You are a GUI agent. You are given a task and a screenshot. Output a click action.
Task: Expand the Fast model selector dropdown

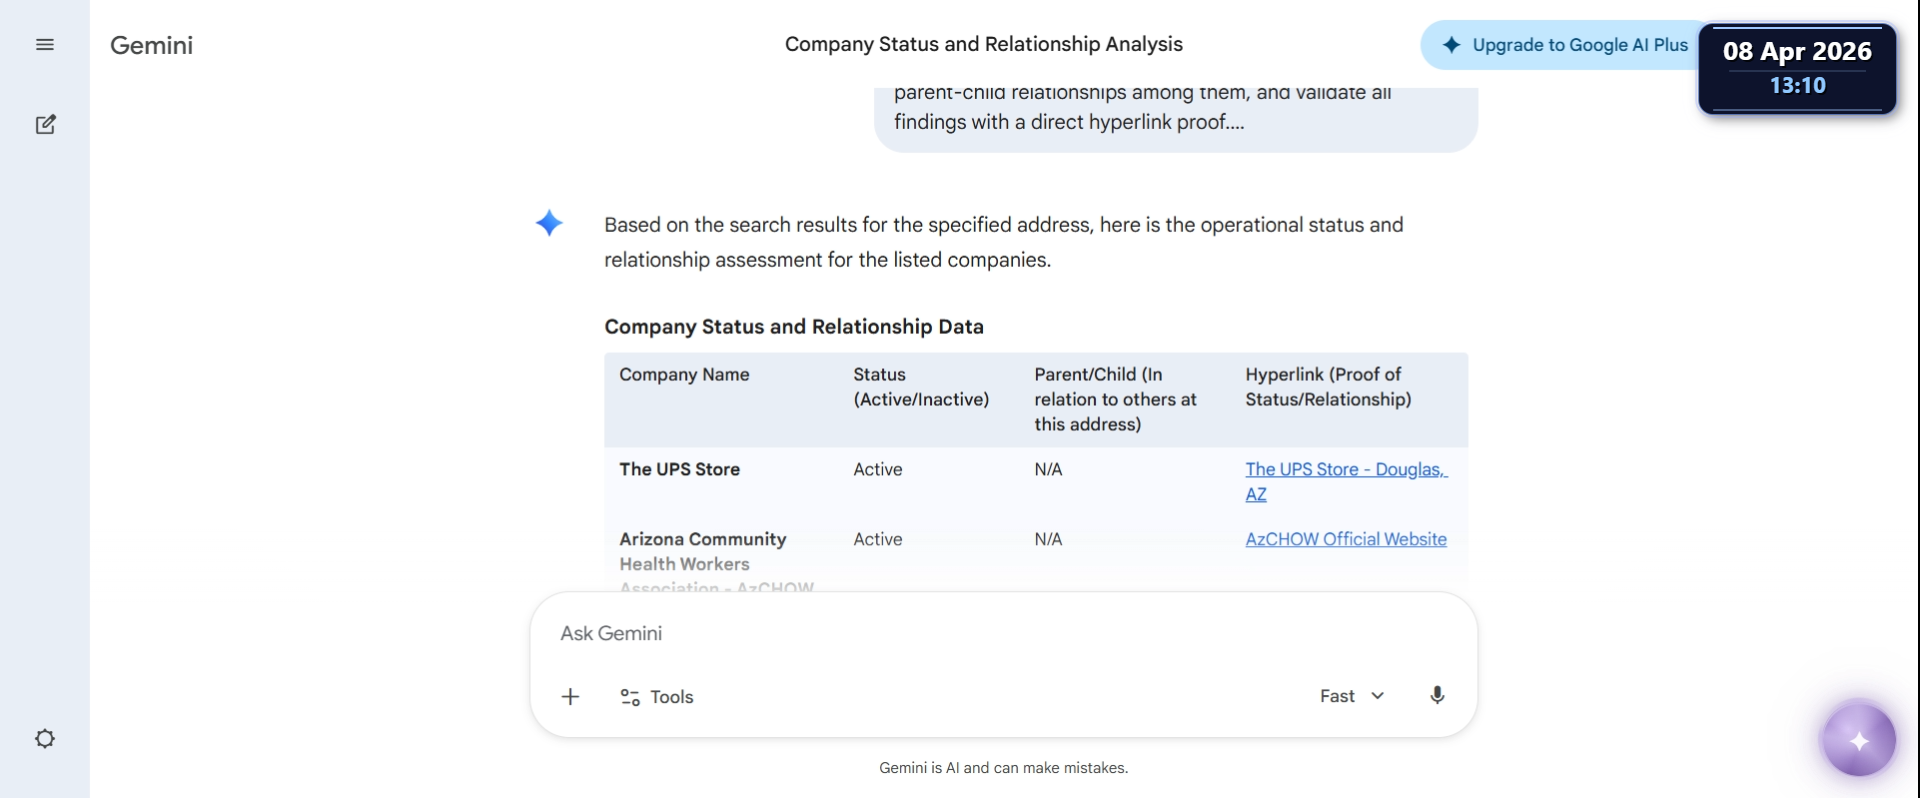[1350, 696]
